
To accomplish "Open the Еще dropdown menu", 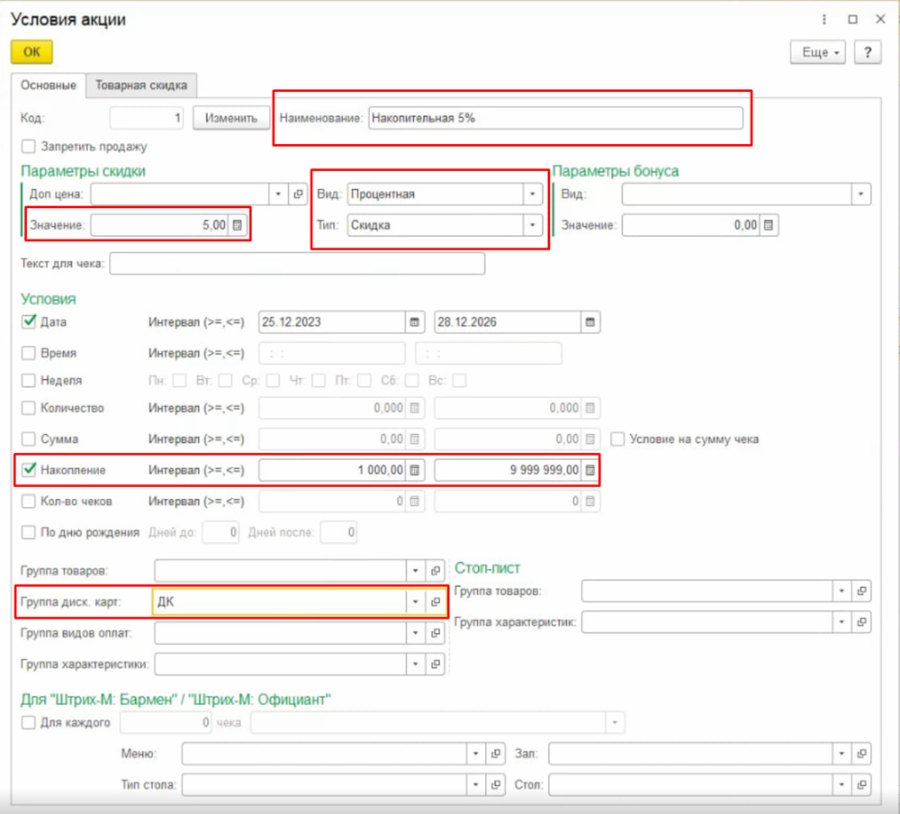I will point(818,52).
